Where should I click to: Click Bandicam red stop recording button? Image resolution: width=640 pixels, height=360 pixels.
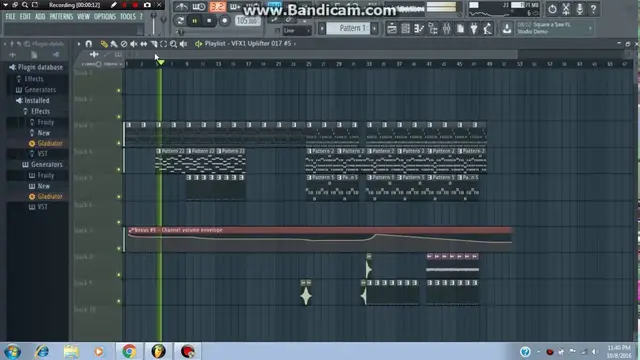click(135, 5)
